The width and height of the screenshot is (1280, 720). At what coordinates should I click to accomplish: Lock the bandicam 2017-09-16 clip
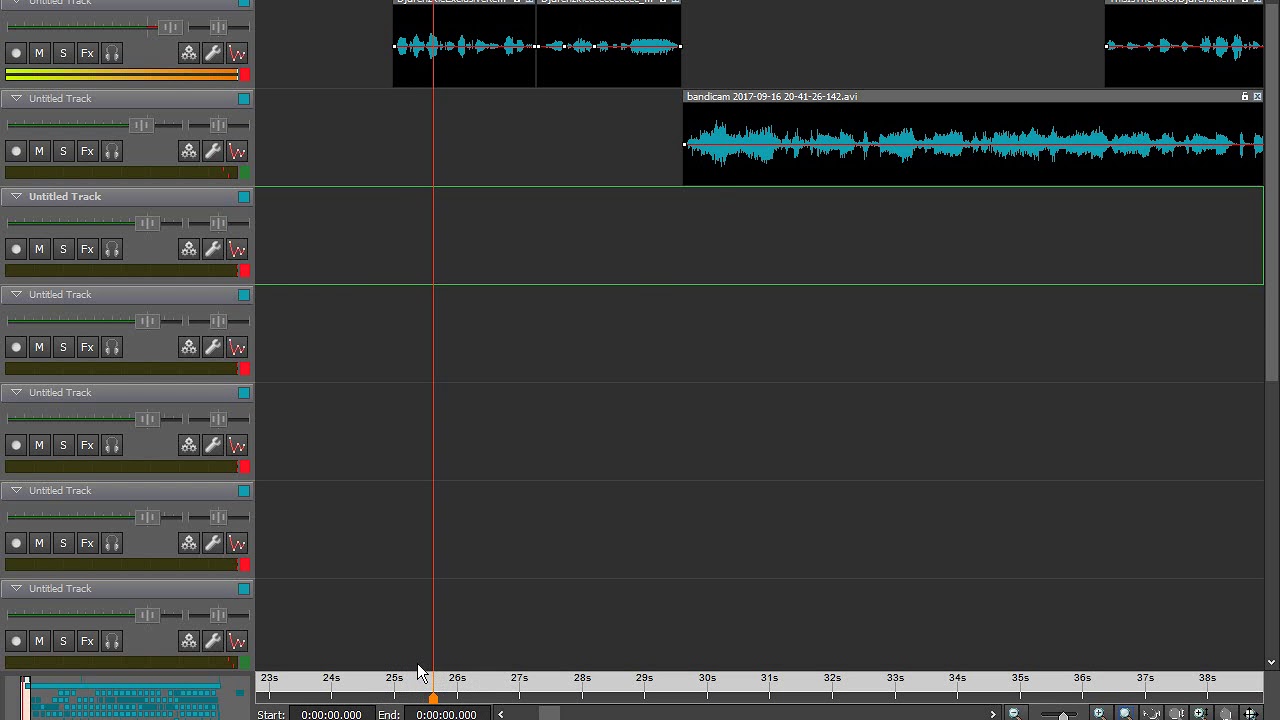(x=1245, y=97)
